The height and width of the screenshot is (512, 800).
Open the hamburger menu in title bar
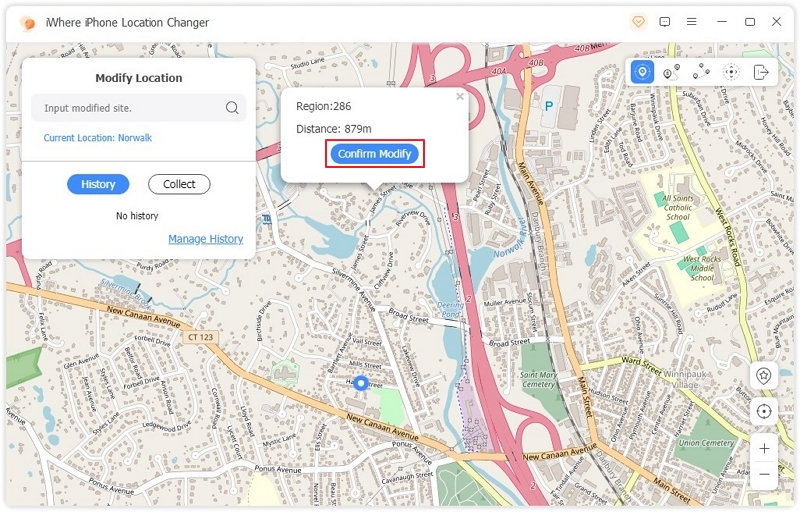tap(691, 22)
